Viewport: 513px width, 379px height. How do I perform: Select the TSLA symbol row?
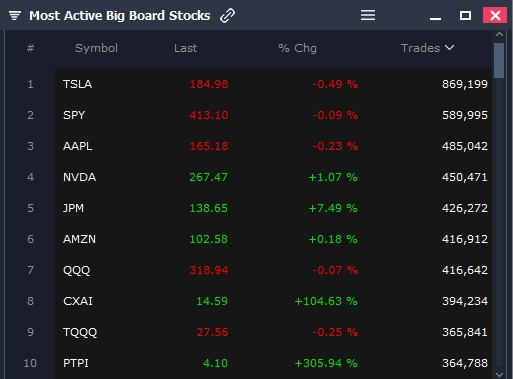pos(273,84)
